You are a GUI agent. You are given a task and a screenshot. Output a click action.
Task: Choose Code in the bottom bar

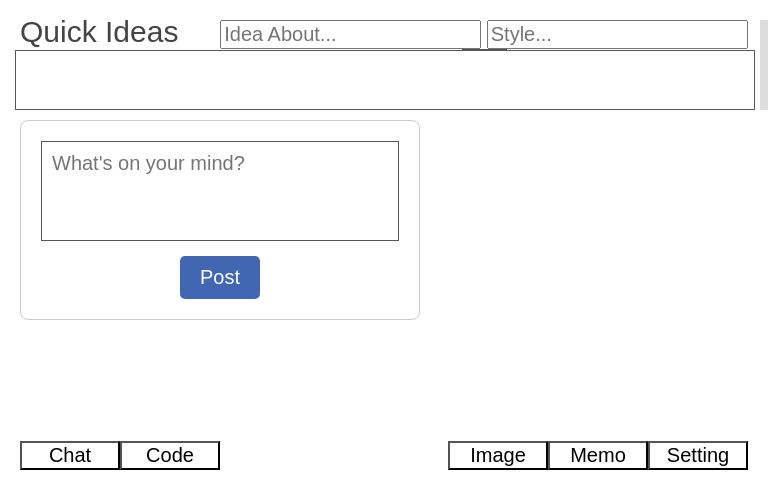(x=170, y=455)
